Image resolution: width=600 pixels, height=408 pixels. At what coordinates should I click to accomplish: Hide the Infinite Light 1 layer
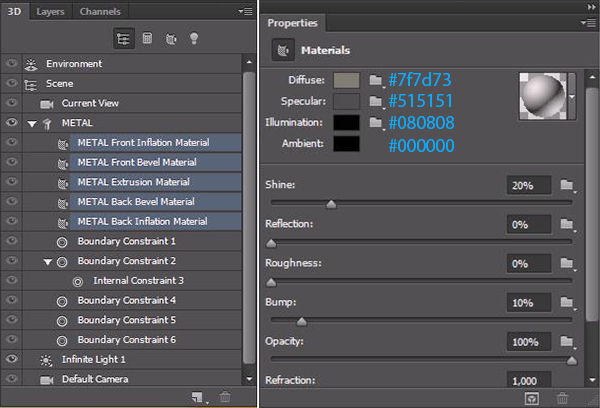[x=12, y=359]
